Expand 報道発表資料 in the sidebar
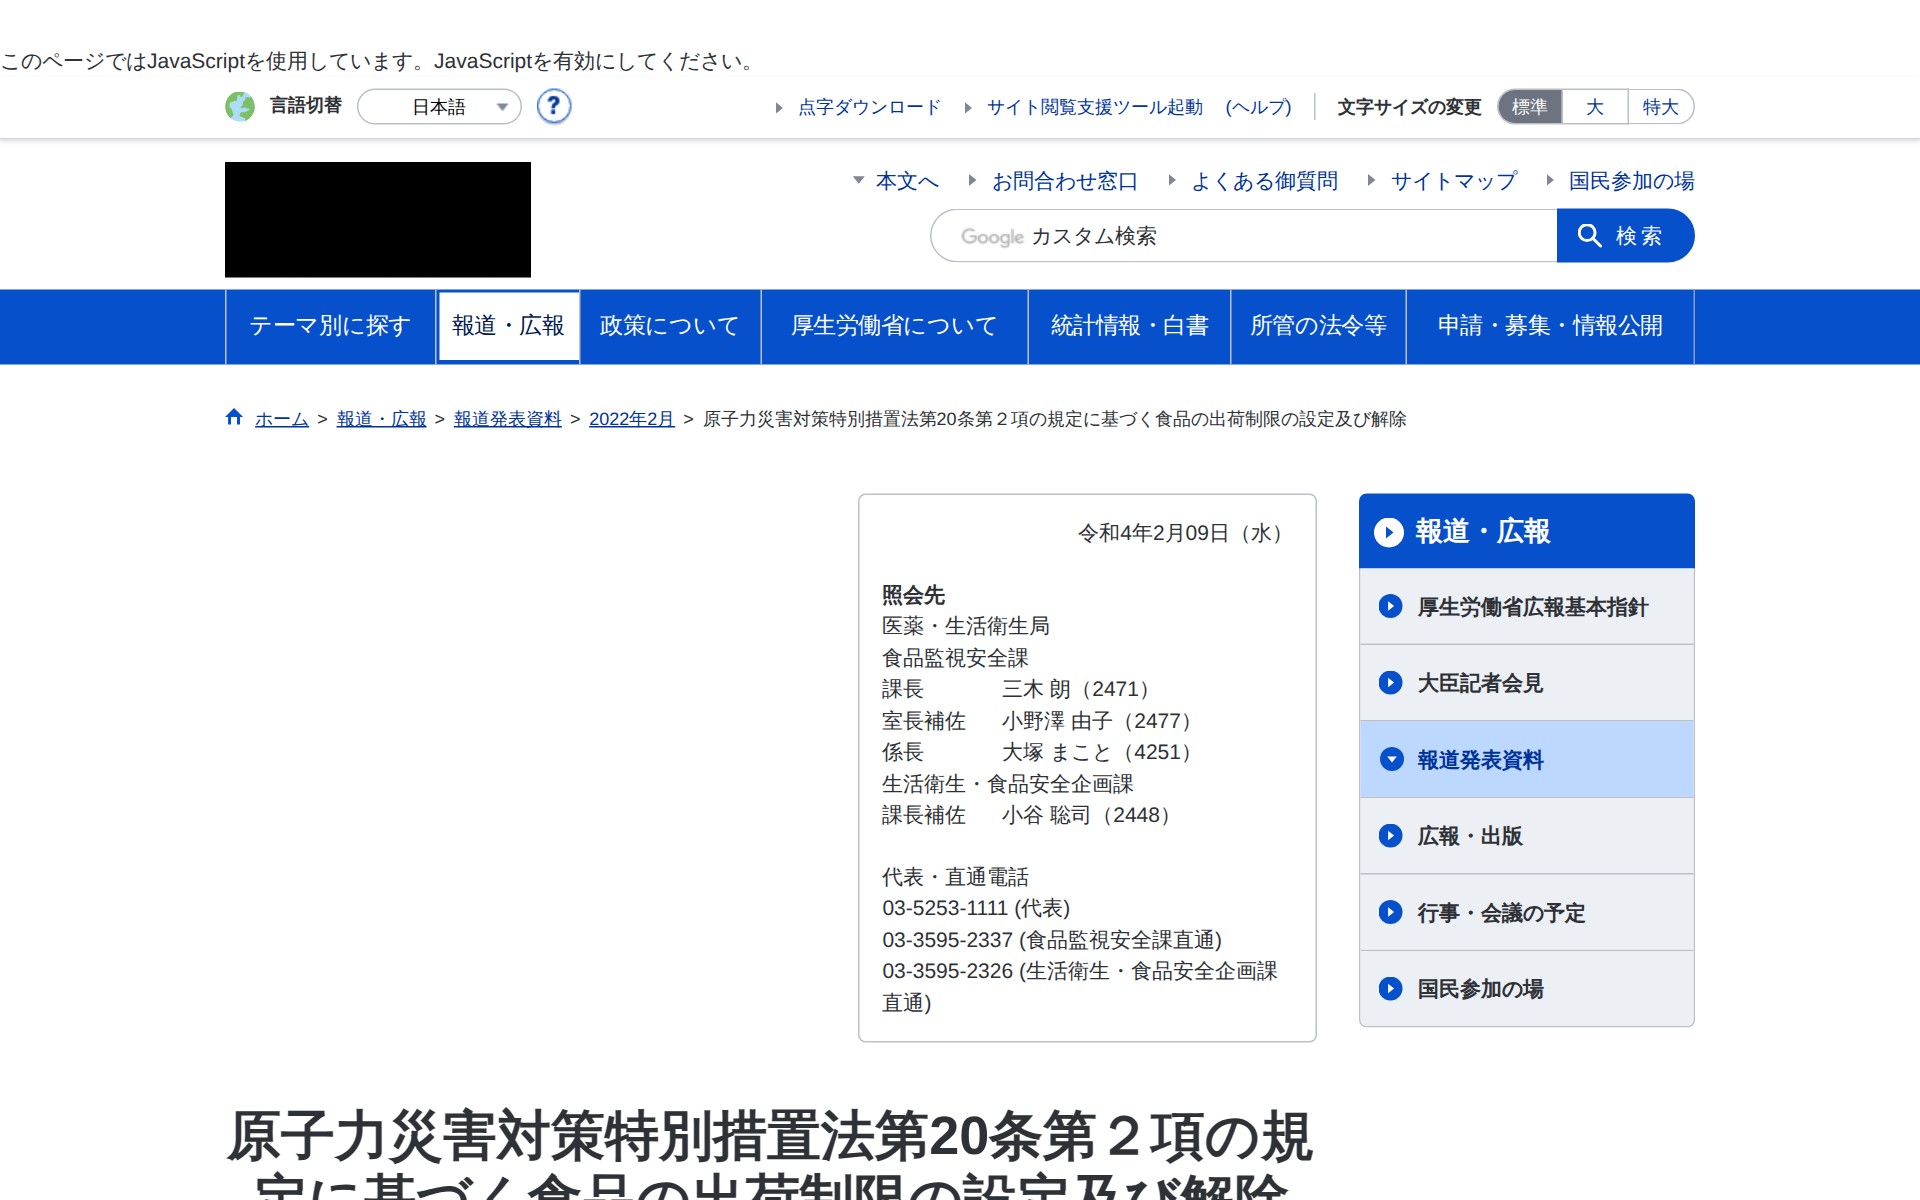Viewport: 1920px width, 1200px height. [x=1480, y=760]
